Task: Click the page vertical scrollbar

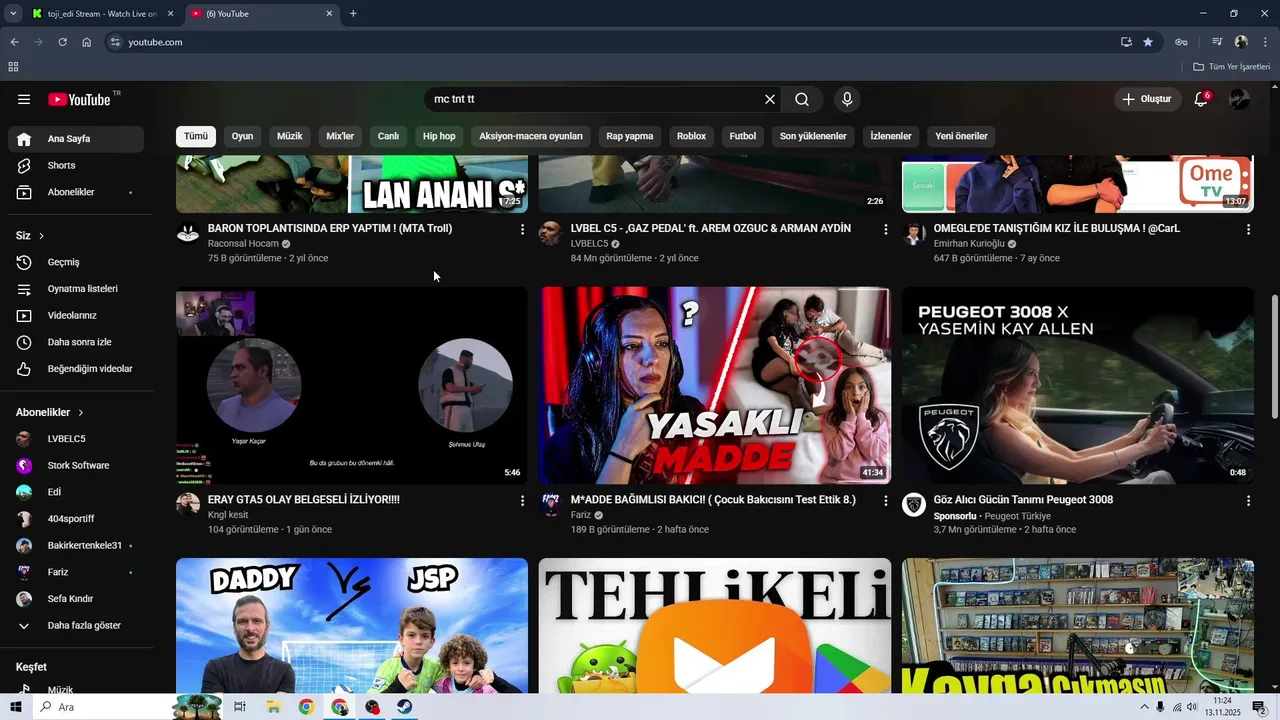Action: click(1274, 357)
